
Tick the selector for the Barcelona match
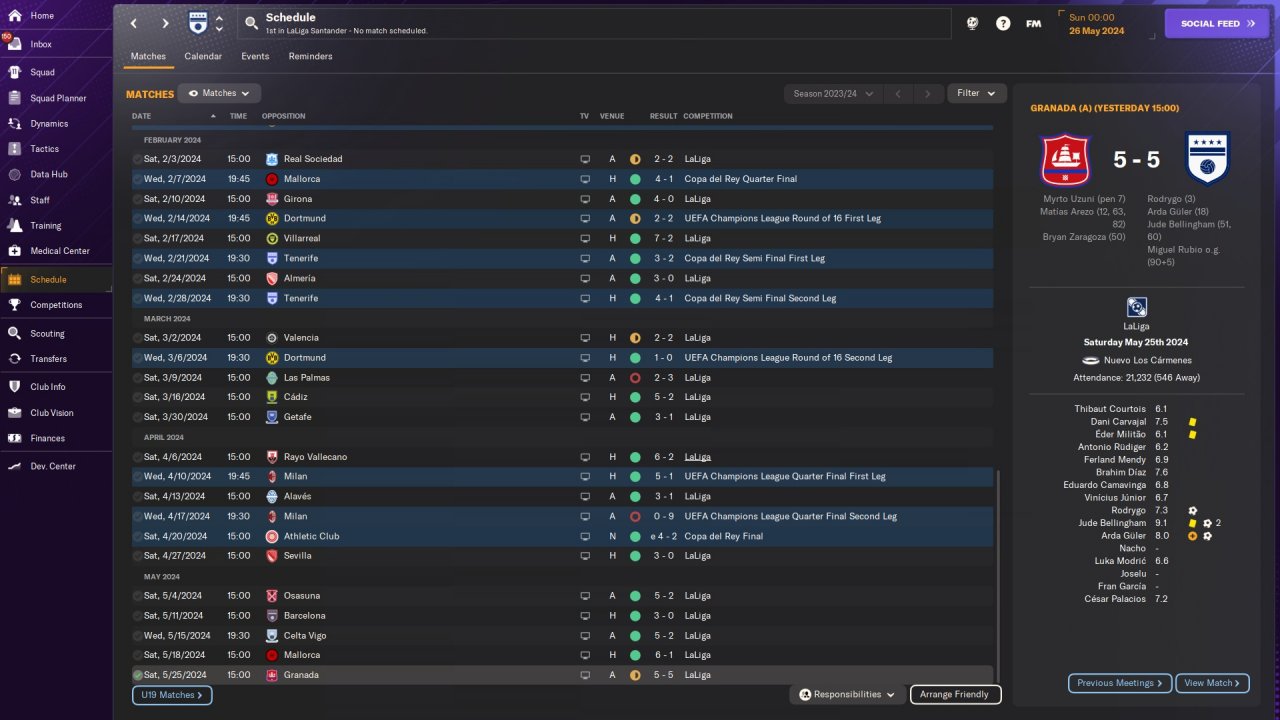[x=138, y=616]
